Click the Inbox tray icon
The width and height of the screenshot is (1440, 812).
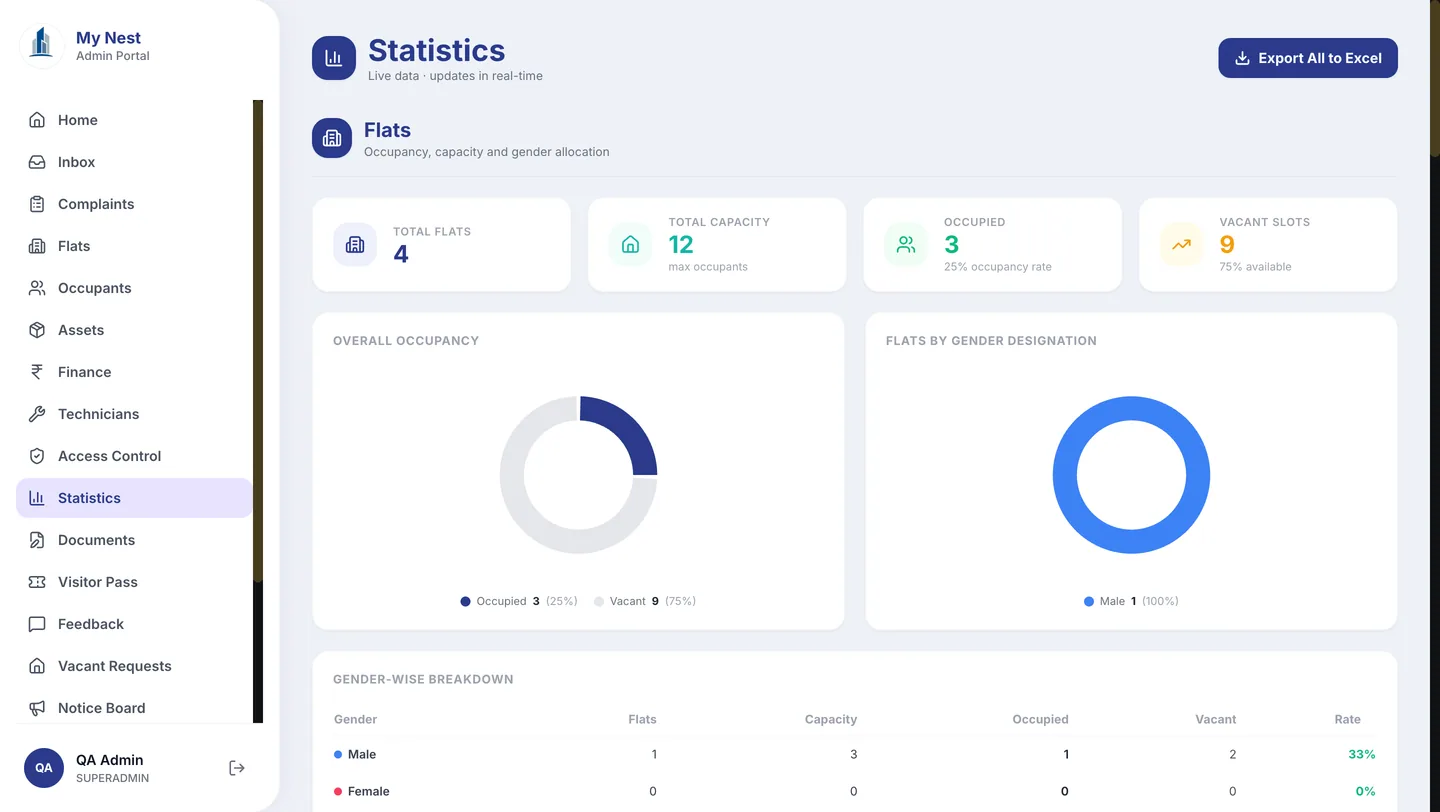tap(37, 162)
